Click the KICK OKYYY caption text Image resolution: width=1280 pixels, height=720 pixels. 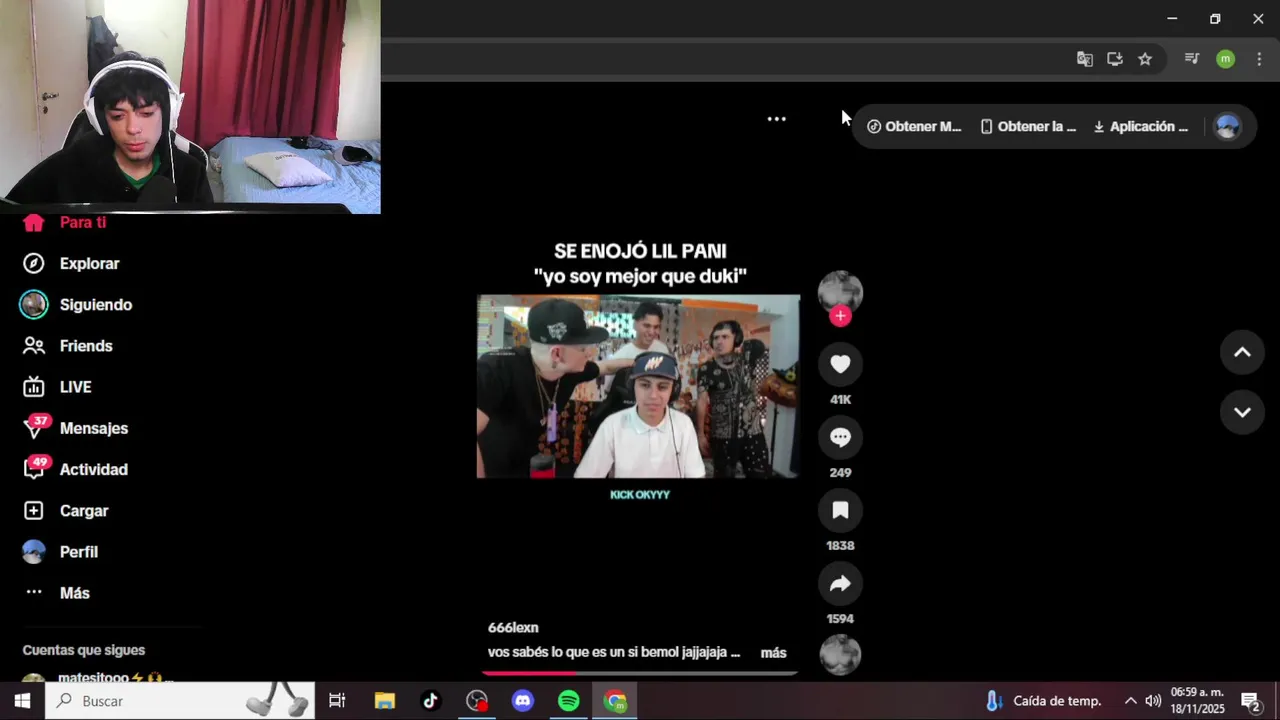coord(640,495)
